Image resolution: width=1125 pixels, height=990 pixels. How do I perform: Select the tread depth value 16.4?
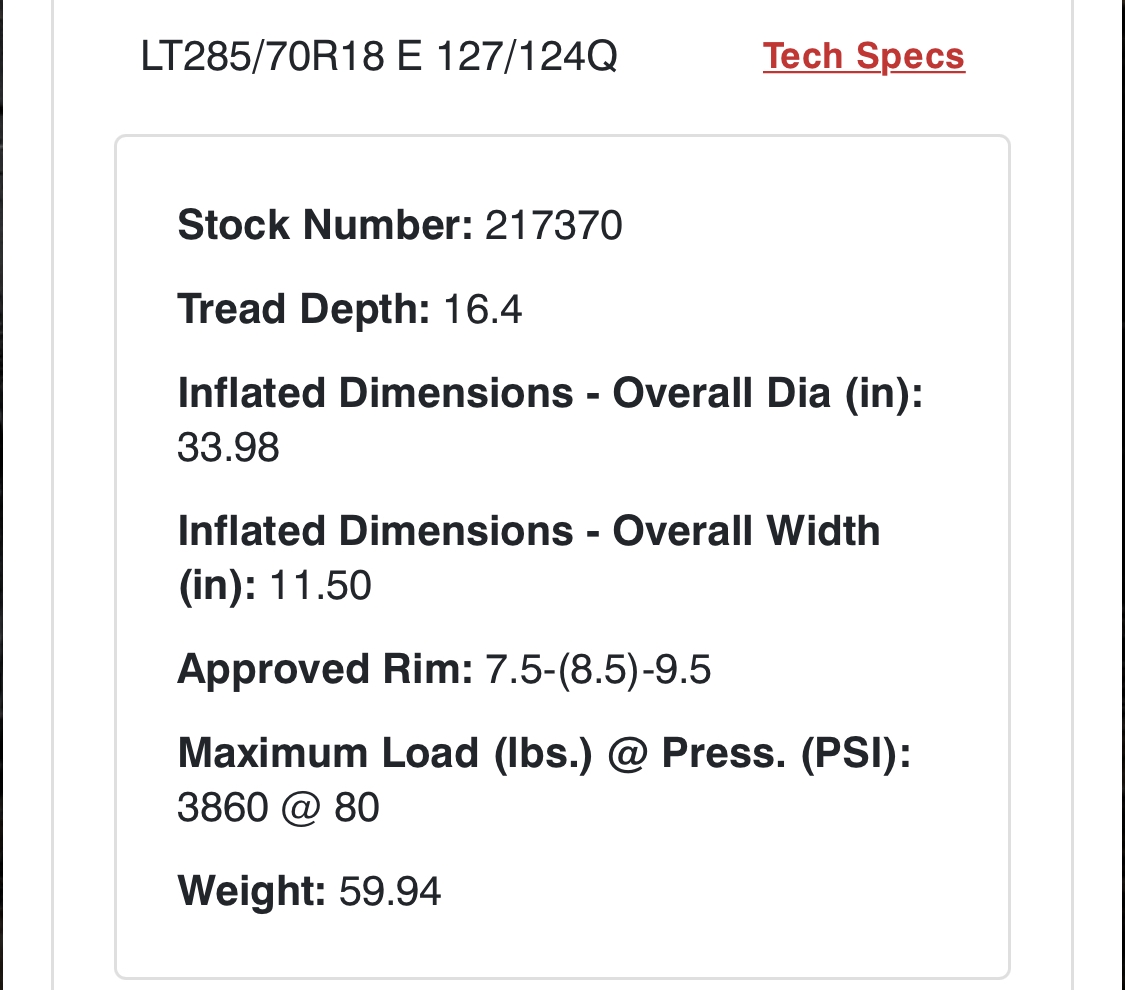pyautogui.click(x=482, y=309)
